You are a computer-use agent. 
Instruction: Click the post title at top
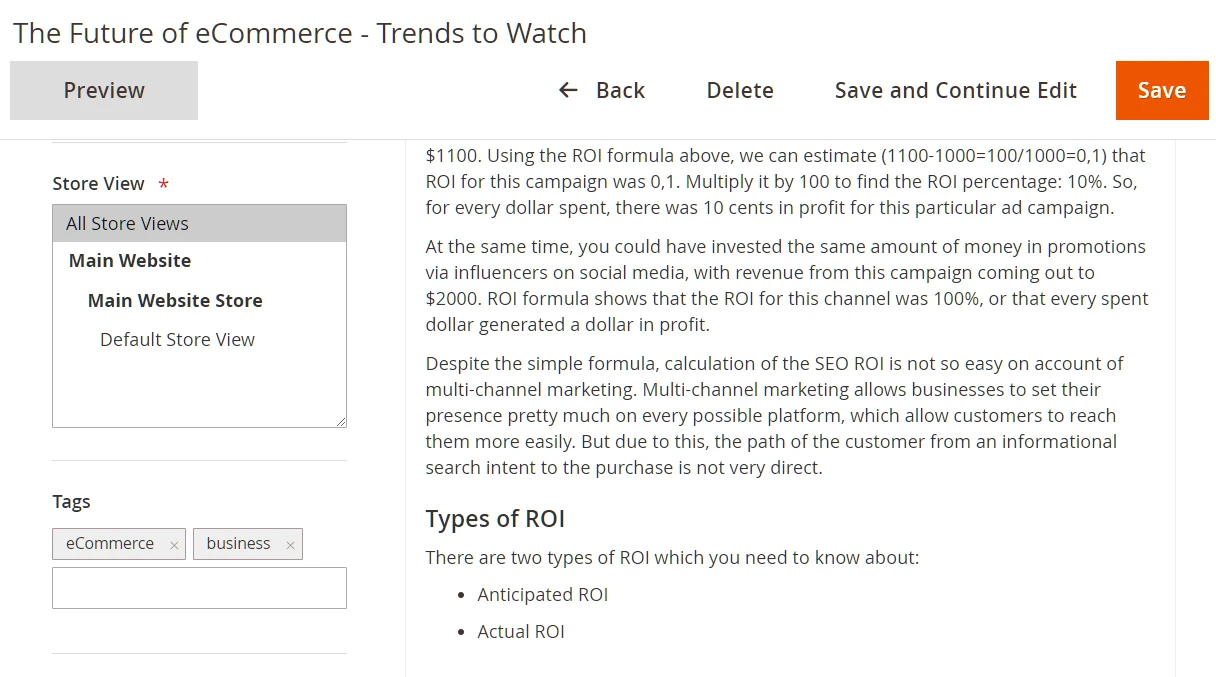[x=299, y=33]
